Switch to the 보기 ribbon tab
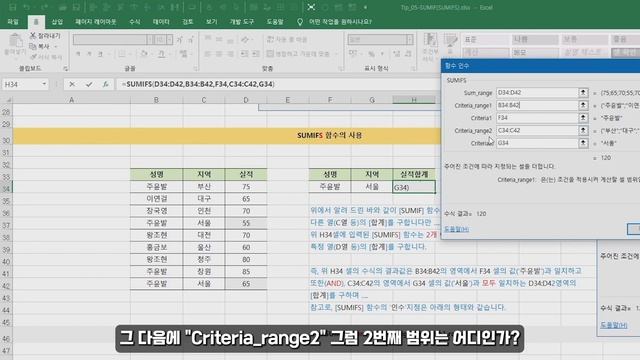The height and width of the screenshot is (360, 640). point(211,22)
